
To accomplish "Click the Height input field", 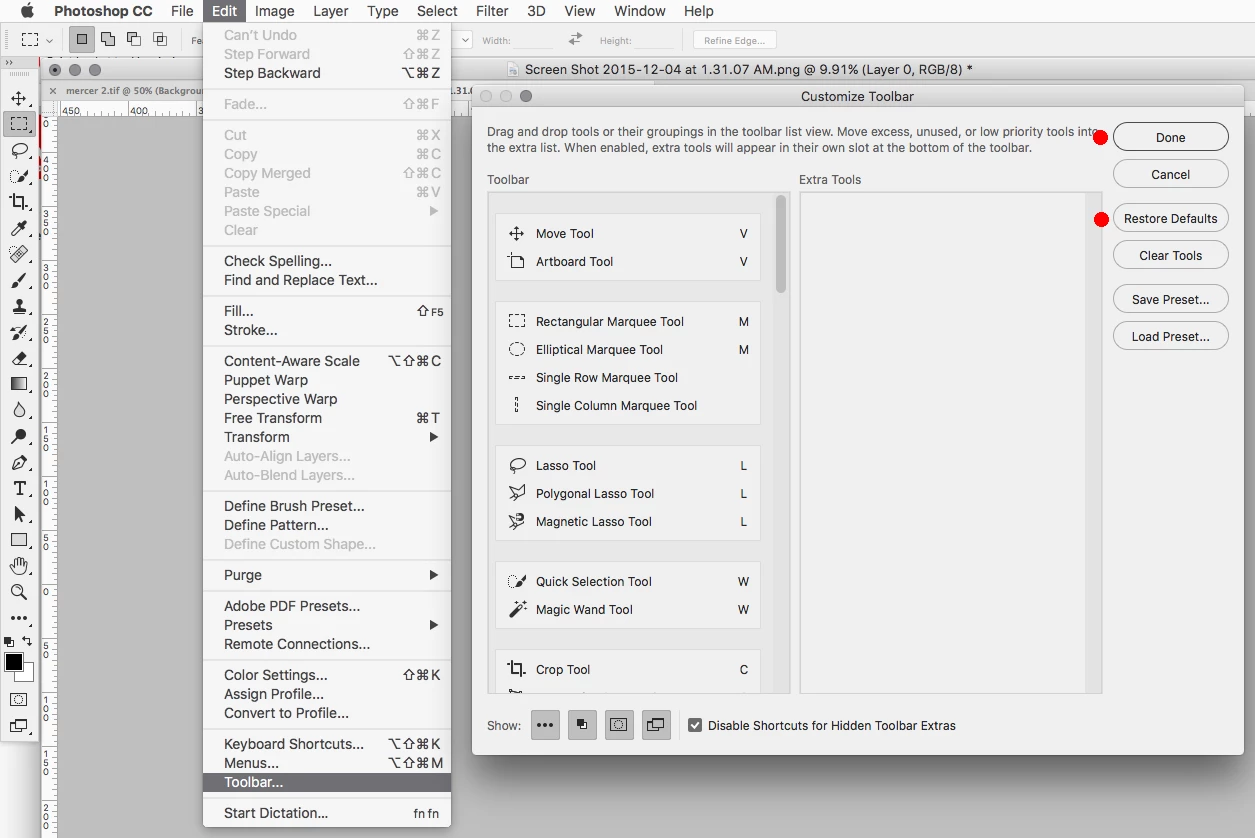I will click(x=654, y=40).
